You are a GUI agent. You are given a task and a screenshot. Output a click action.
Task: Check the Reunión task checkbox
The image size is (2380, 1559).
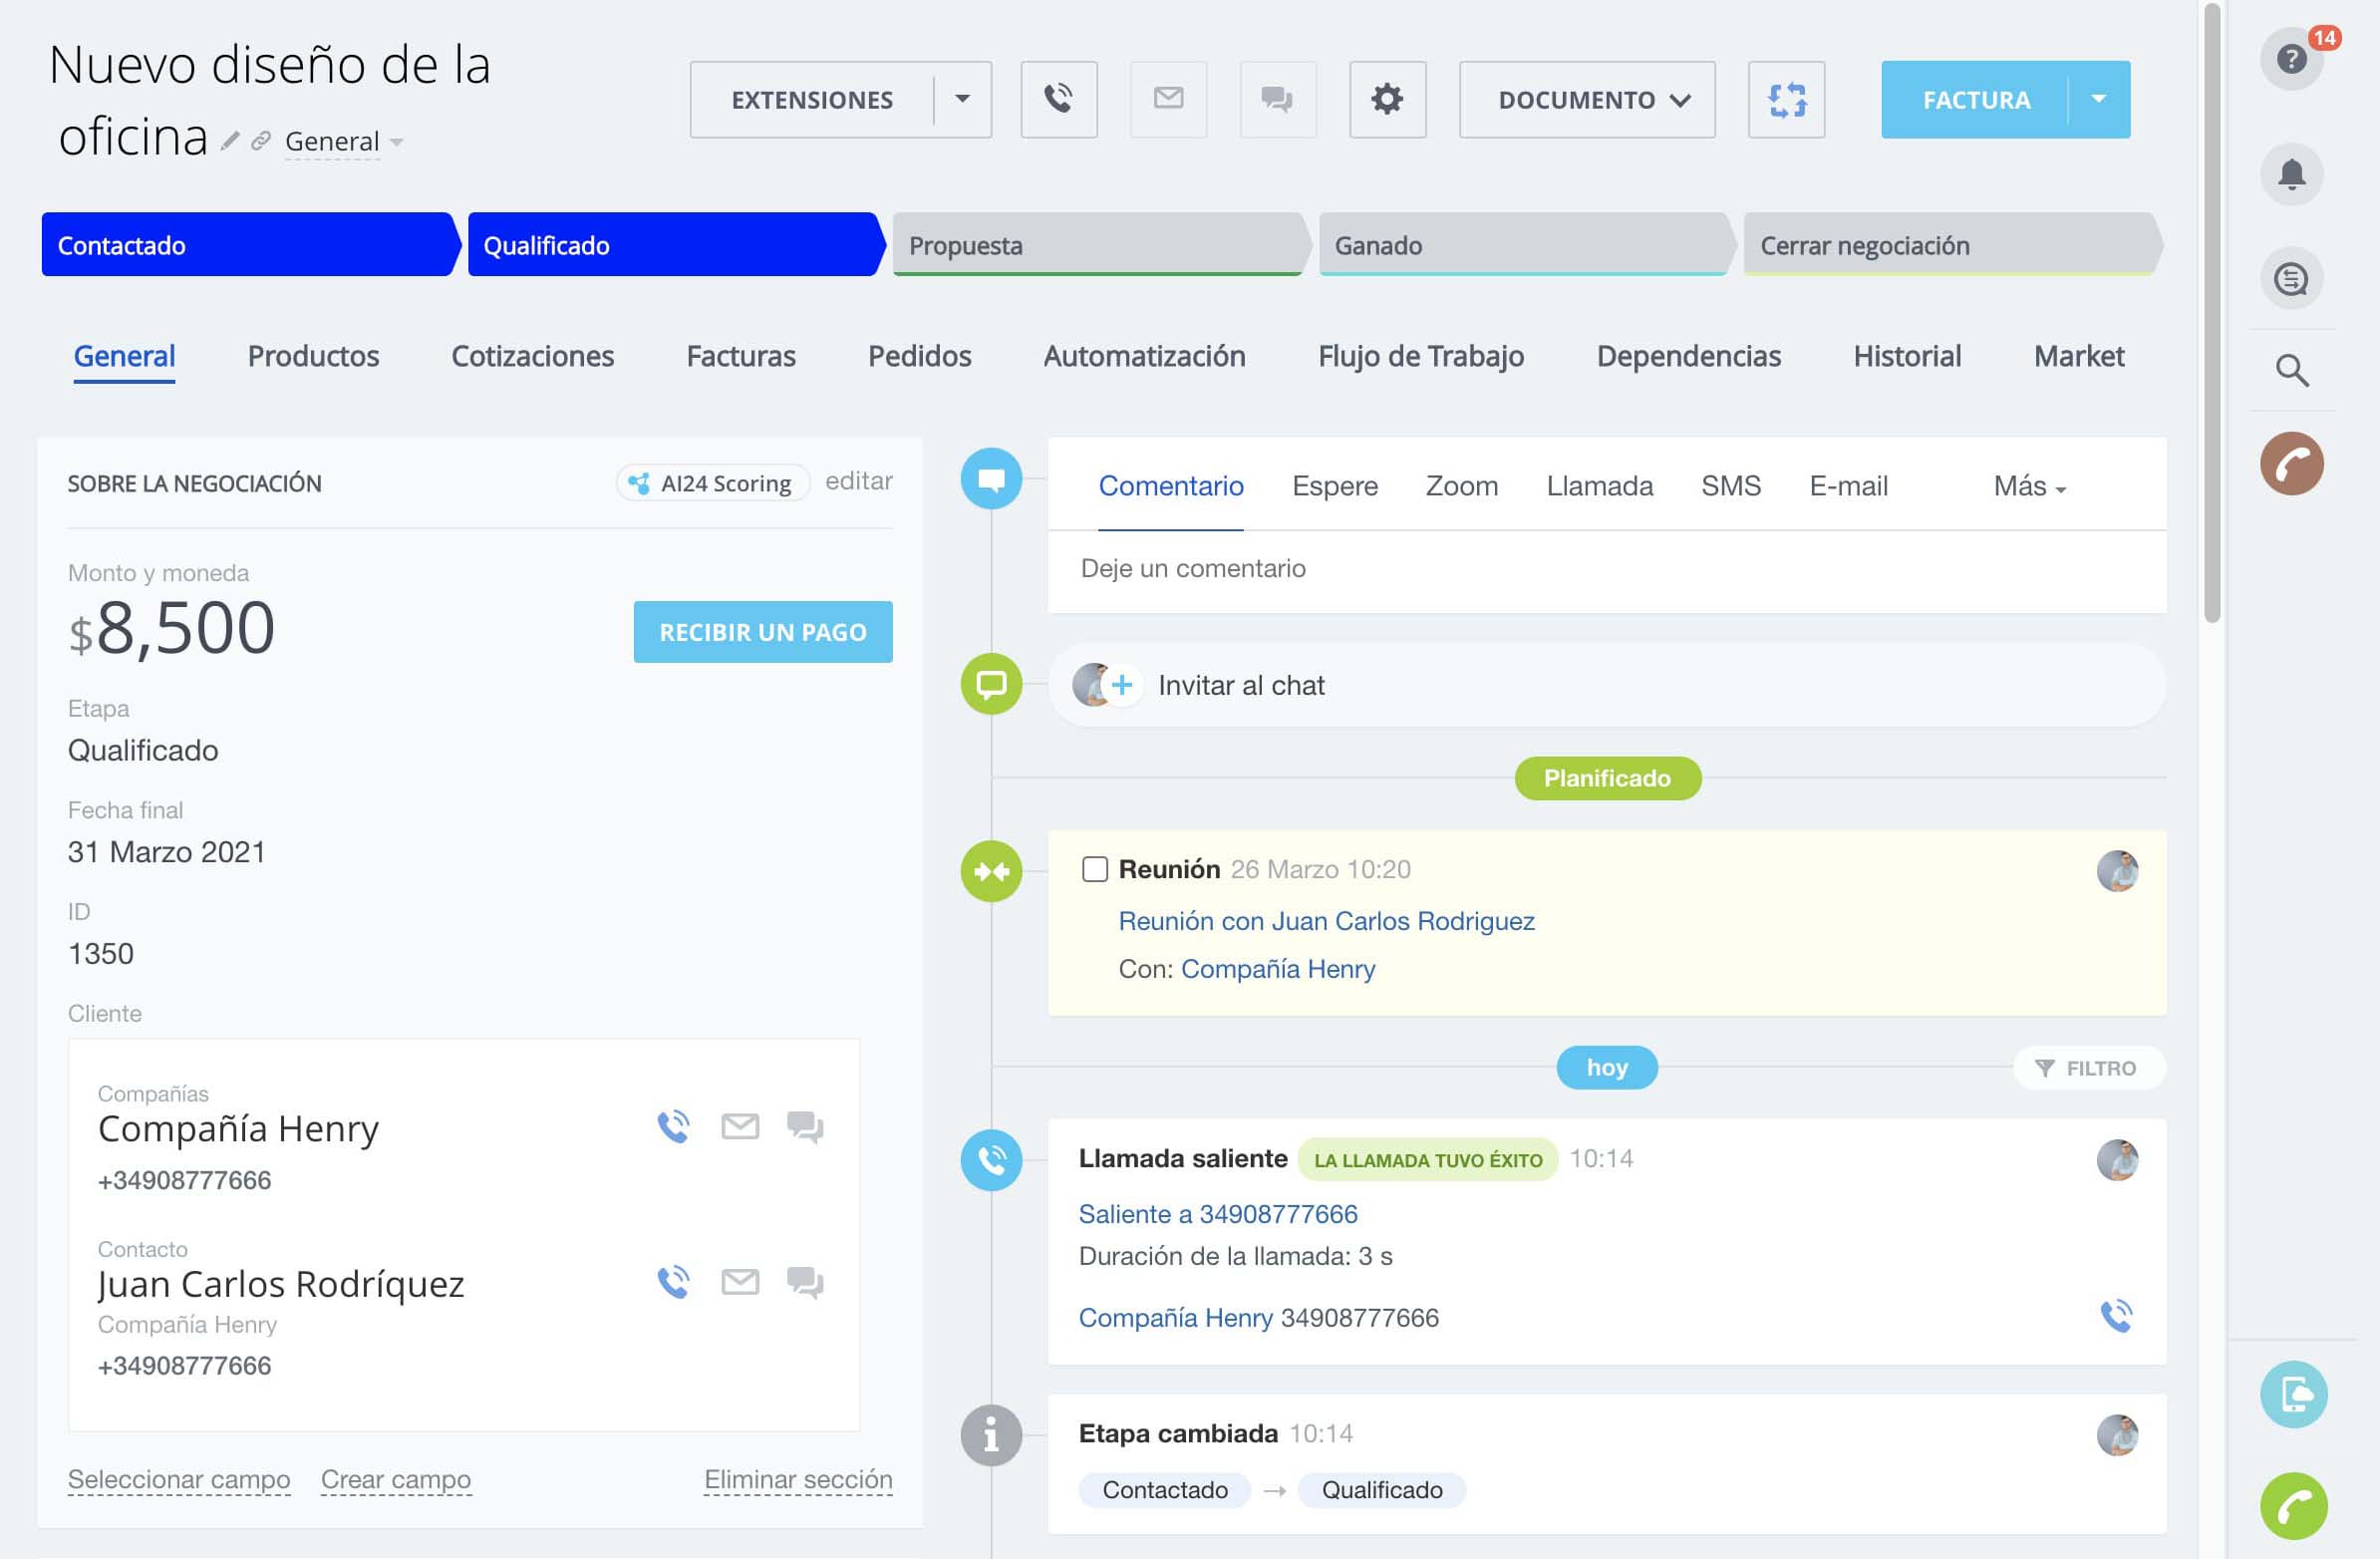tap(1094, 868)
